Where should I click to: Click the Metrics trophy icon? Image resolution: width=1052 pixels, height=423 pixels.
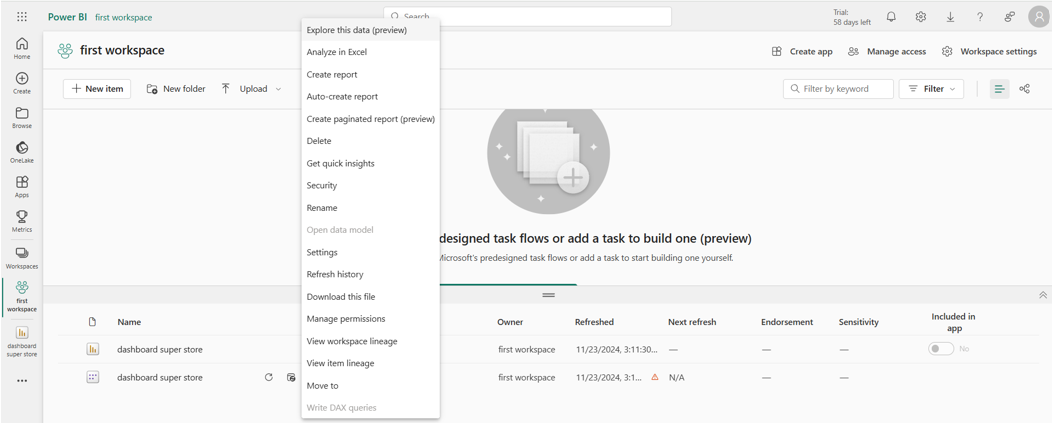pos(21,217)
